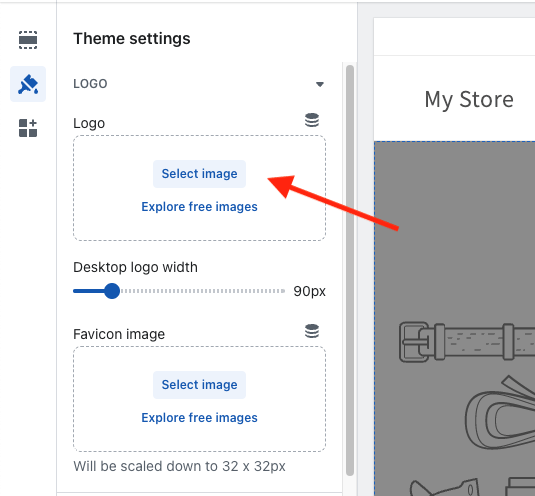Open the Sections icon in sidebar
The image size is (535, 496).
point(28,40)
